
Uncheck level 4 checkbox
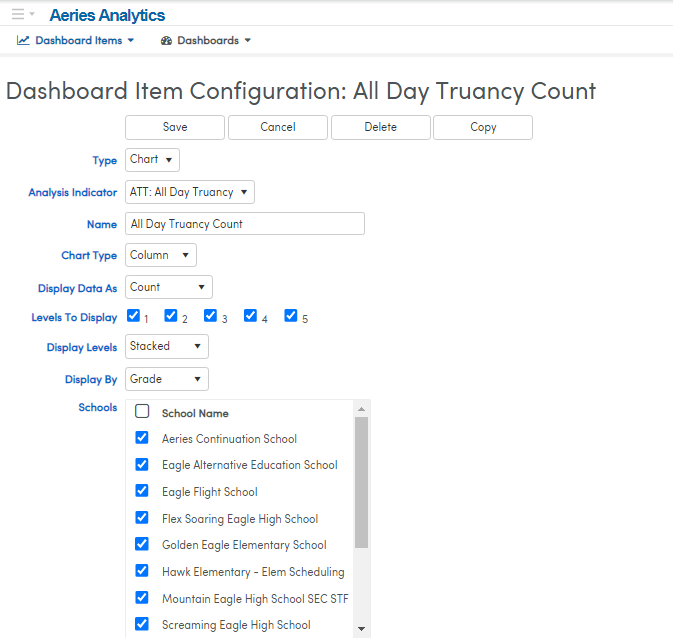[x=250, y=316]
